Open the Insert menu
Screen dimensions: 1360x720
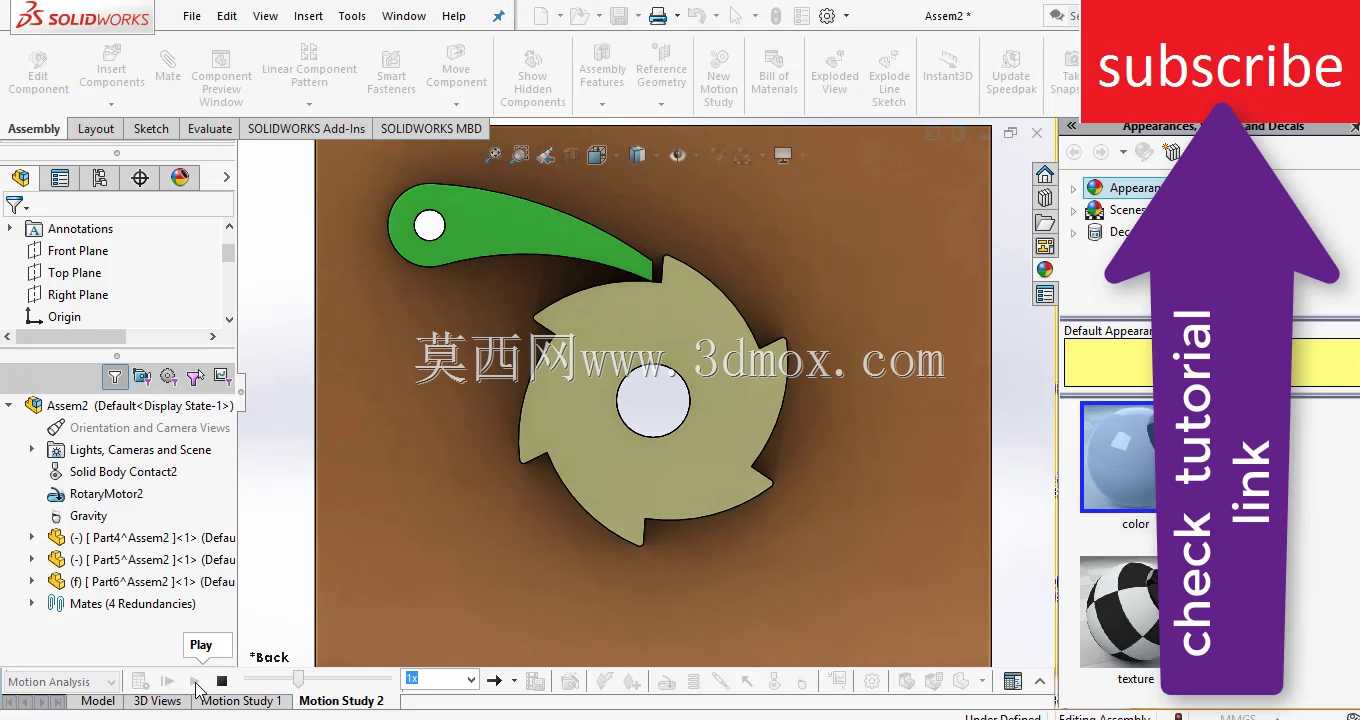308,16
